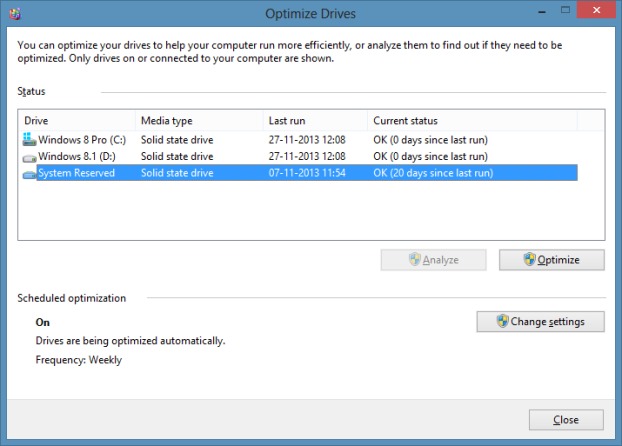The image size is (622, 446).
Task: Click 'OK (20 days since last run)' status
Action: (x=433, y=173)
